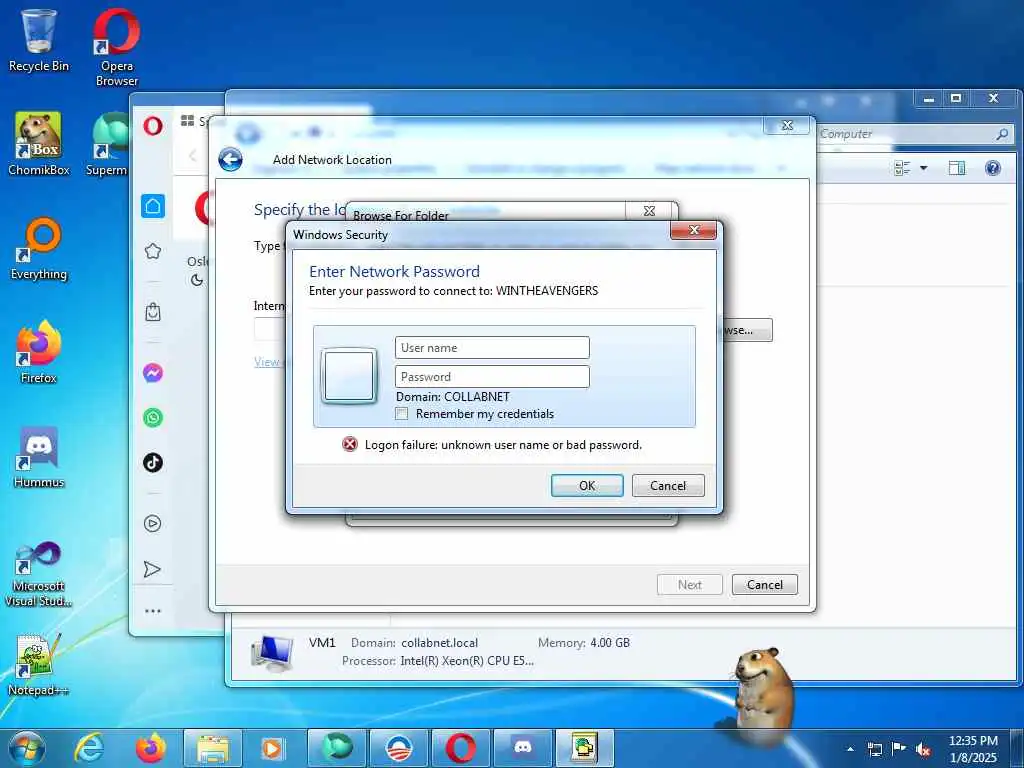Open Discord icon on the taskbar
This screenshot has width=1024, height=768.
point(522,749)
